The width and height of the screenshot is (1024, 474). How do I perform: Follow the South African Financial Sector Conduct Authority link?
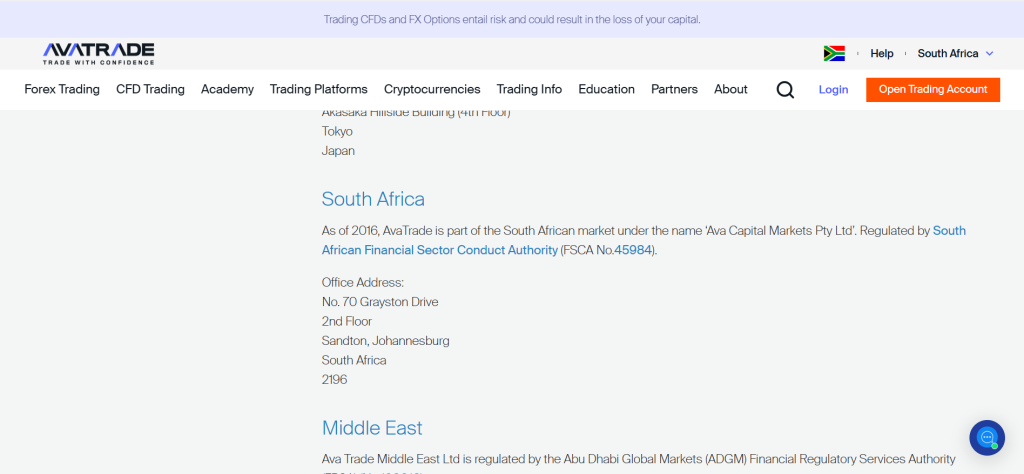439,250
